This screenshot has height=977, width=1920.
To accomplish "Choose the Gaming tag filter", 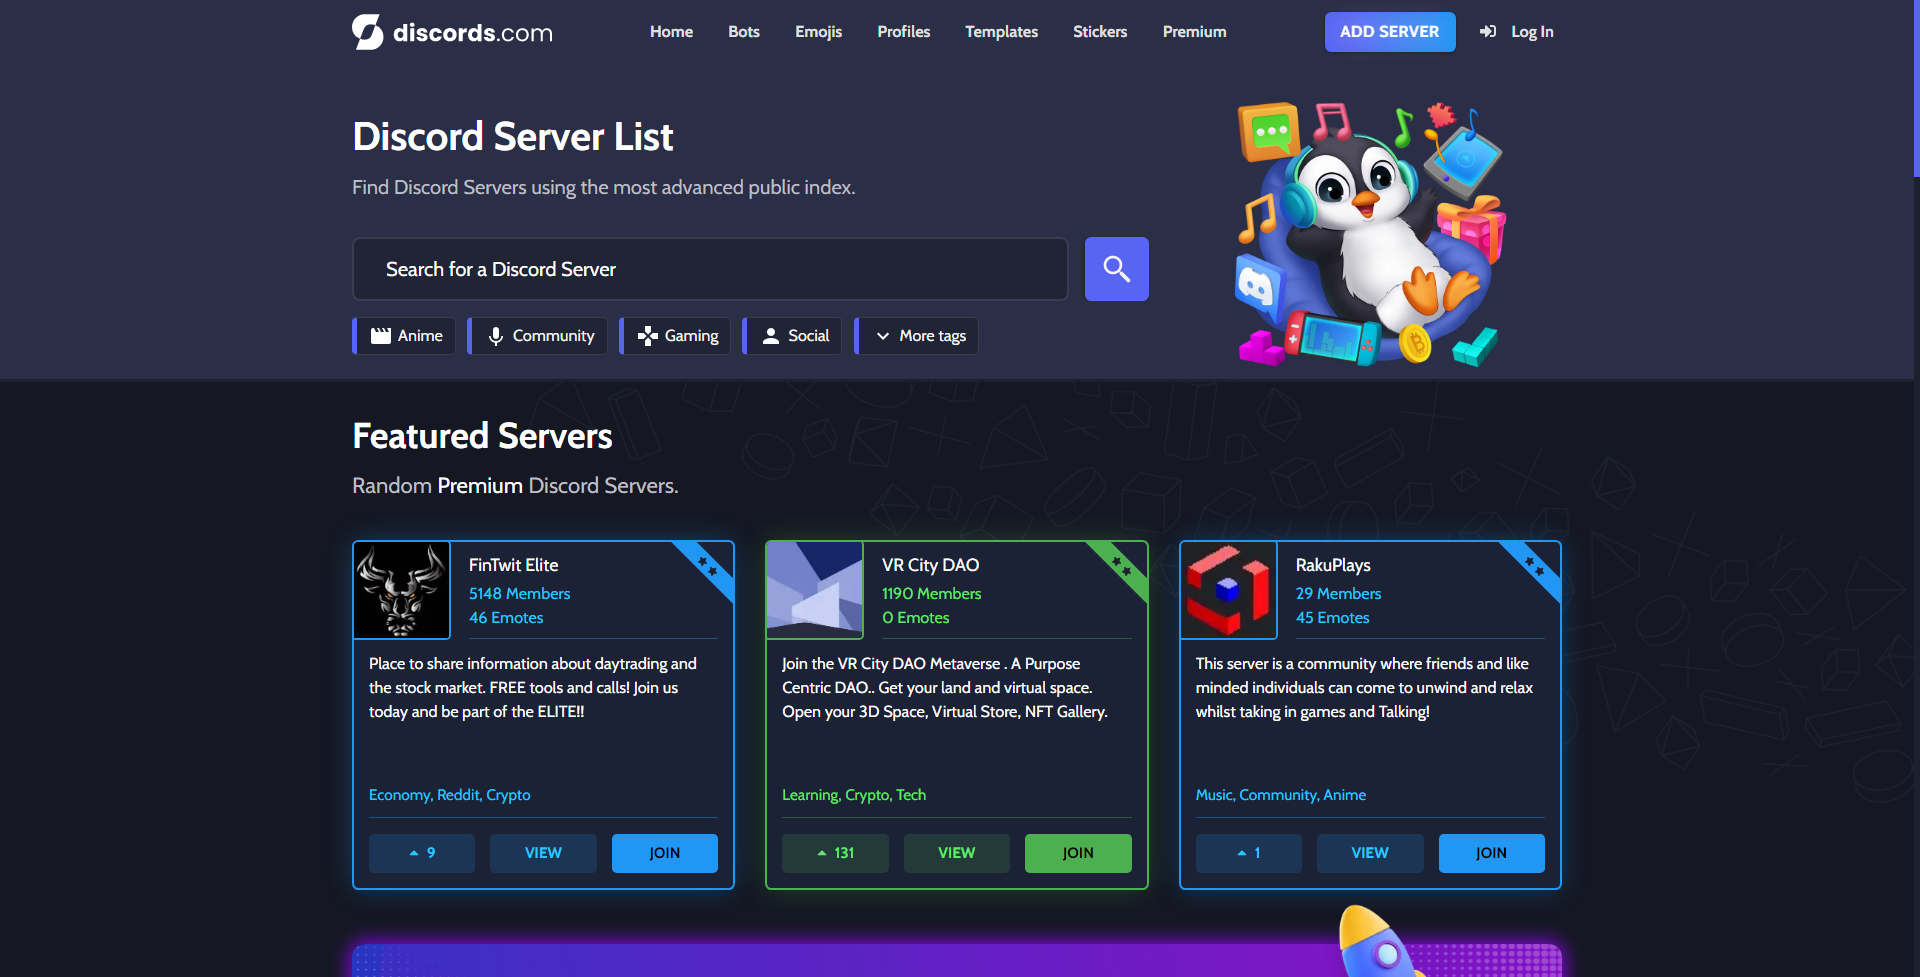I will pyautogui.click(x=677, y=336).
